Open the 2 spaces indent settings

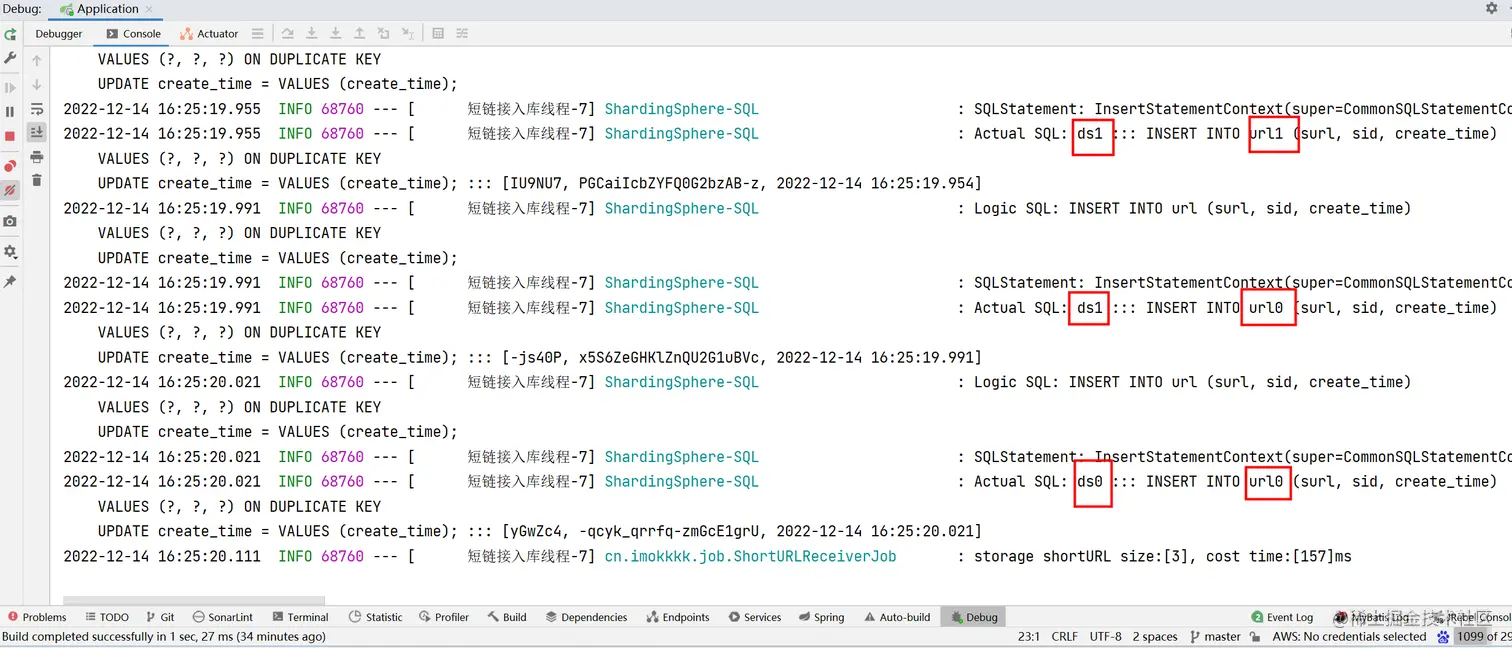(1155, 636)
